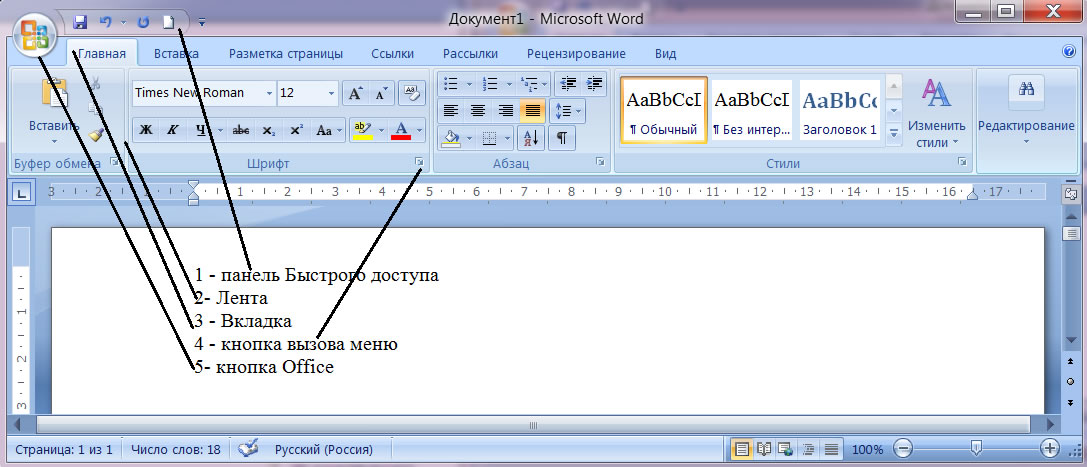Select the Заголовок 1 style
Screen dimensions: 1087x467
point(840,109)
